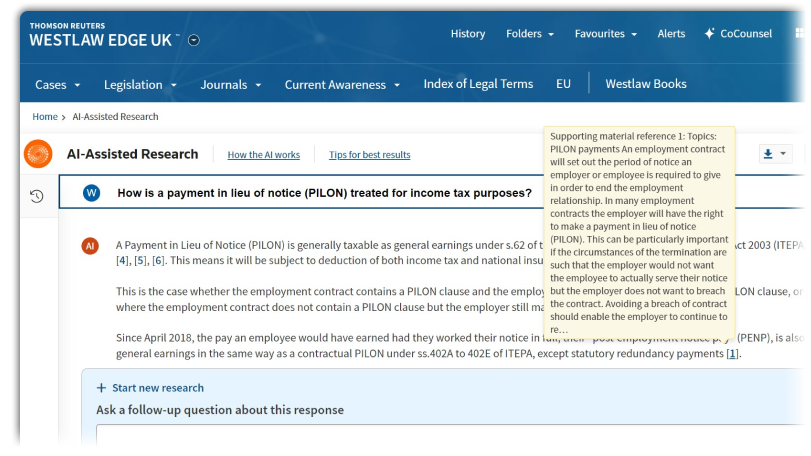Expand the Legislation dropdown menu
The width and height of the screenshot is (811, 456).
(140, 85)
